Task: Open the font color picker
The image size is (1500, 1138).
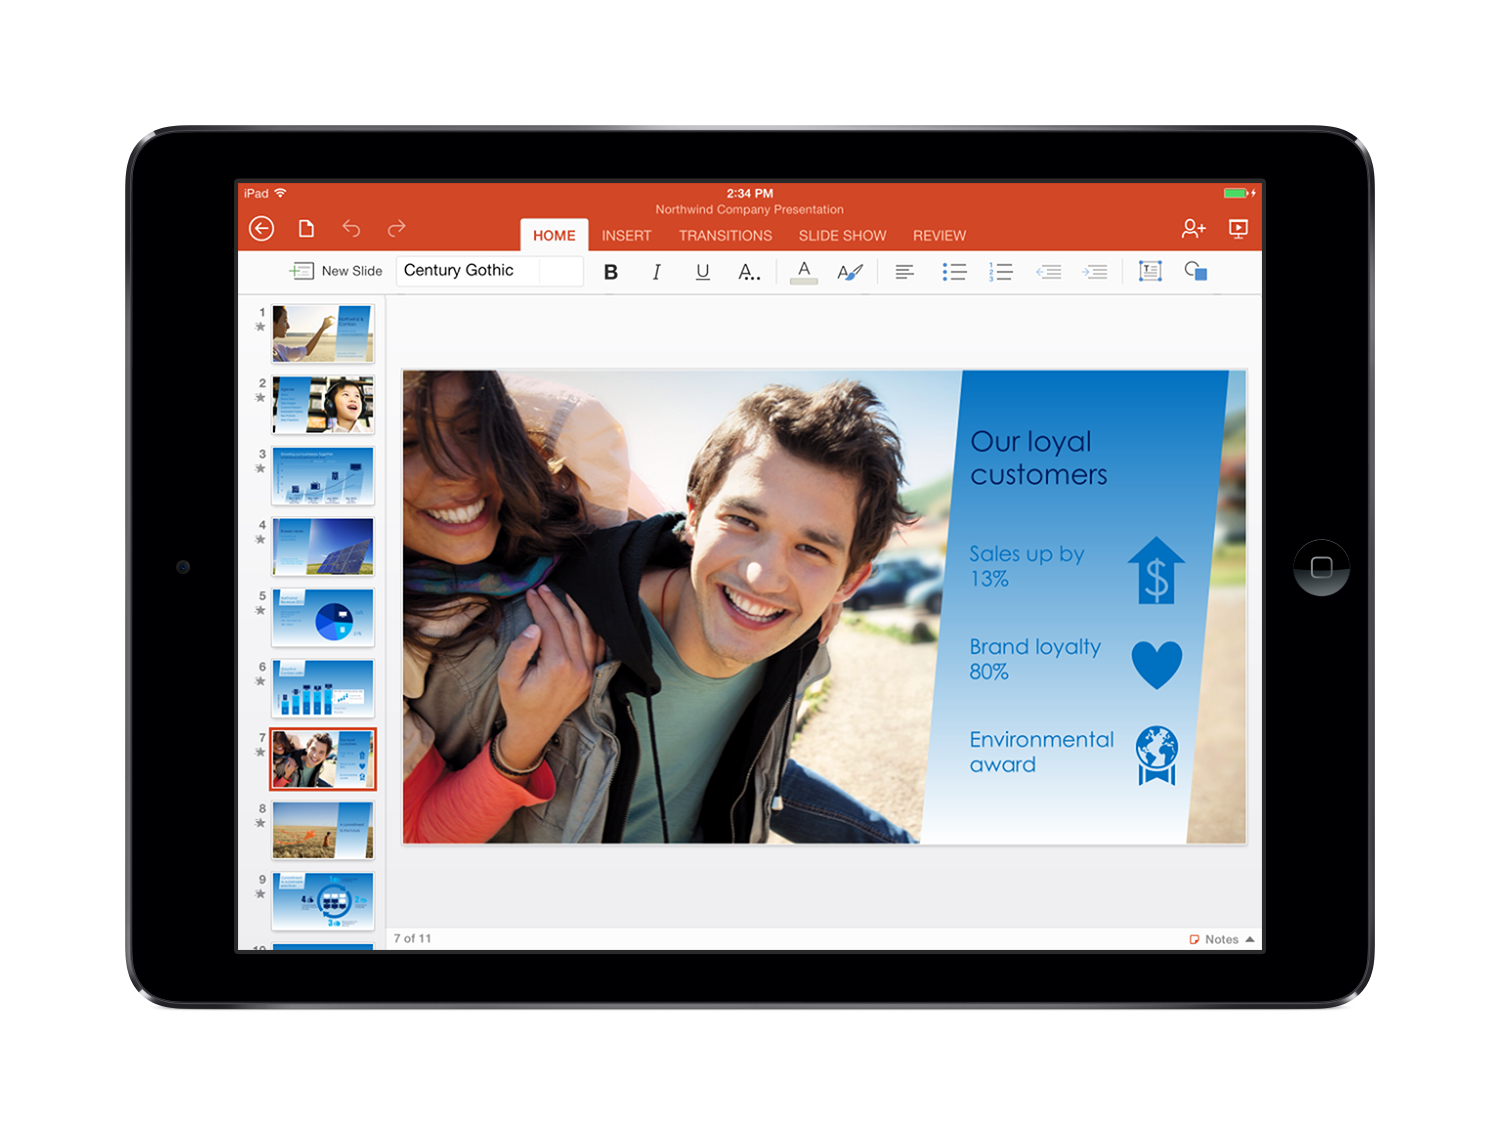Action: (803, 271)
